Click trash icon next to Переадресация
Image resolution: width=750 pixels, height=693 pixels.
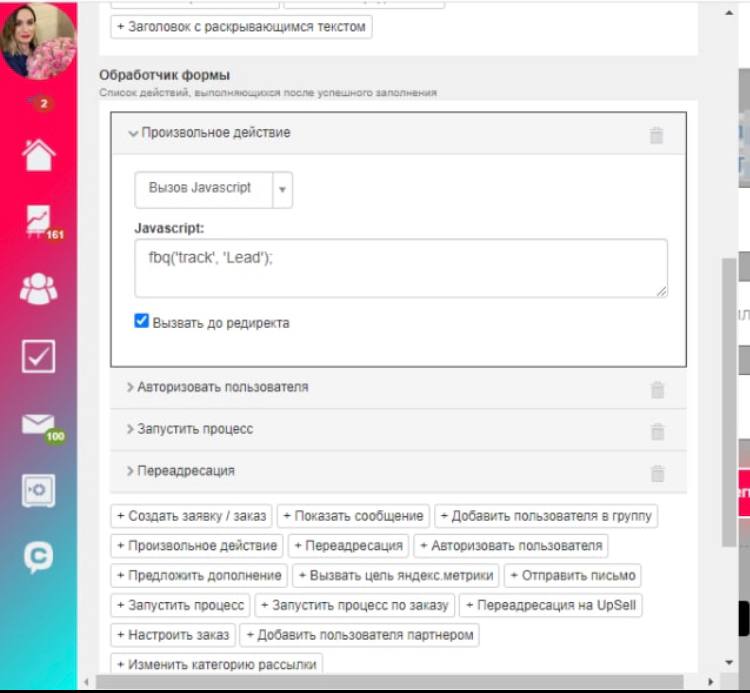657,473
